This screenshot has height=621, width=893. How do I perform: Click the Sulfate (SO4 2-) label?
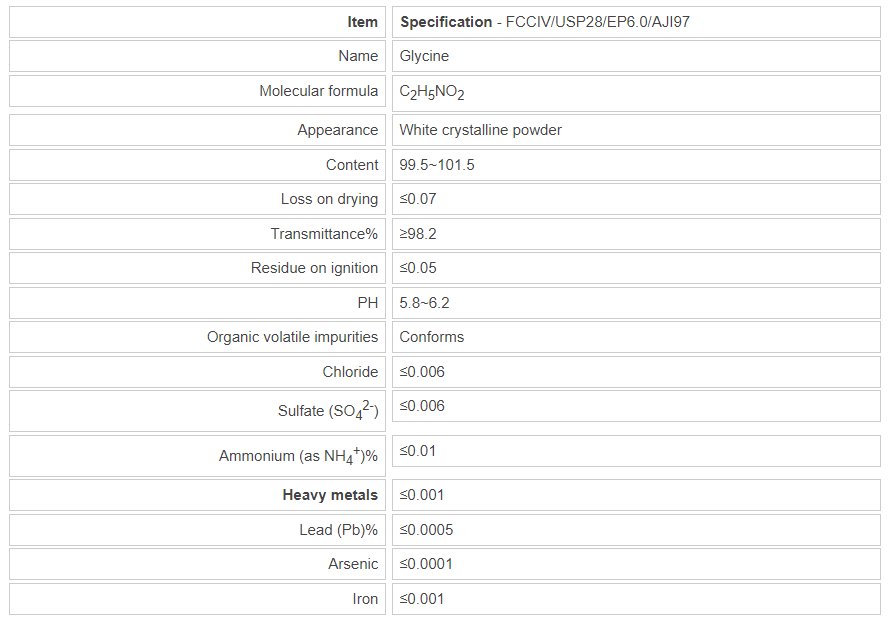tap(328, 411)
